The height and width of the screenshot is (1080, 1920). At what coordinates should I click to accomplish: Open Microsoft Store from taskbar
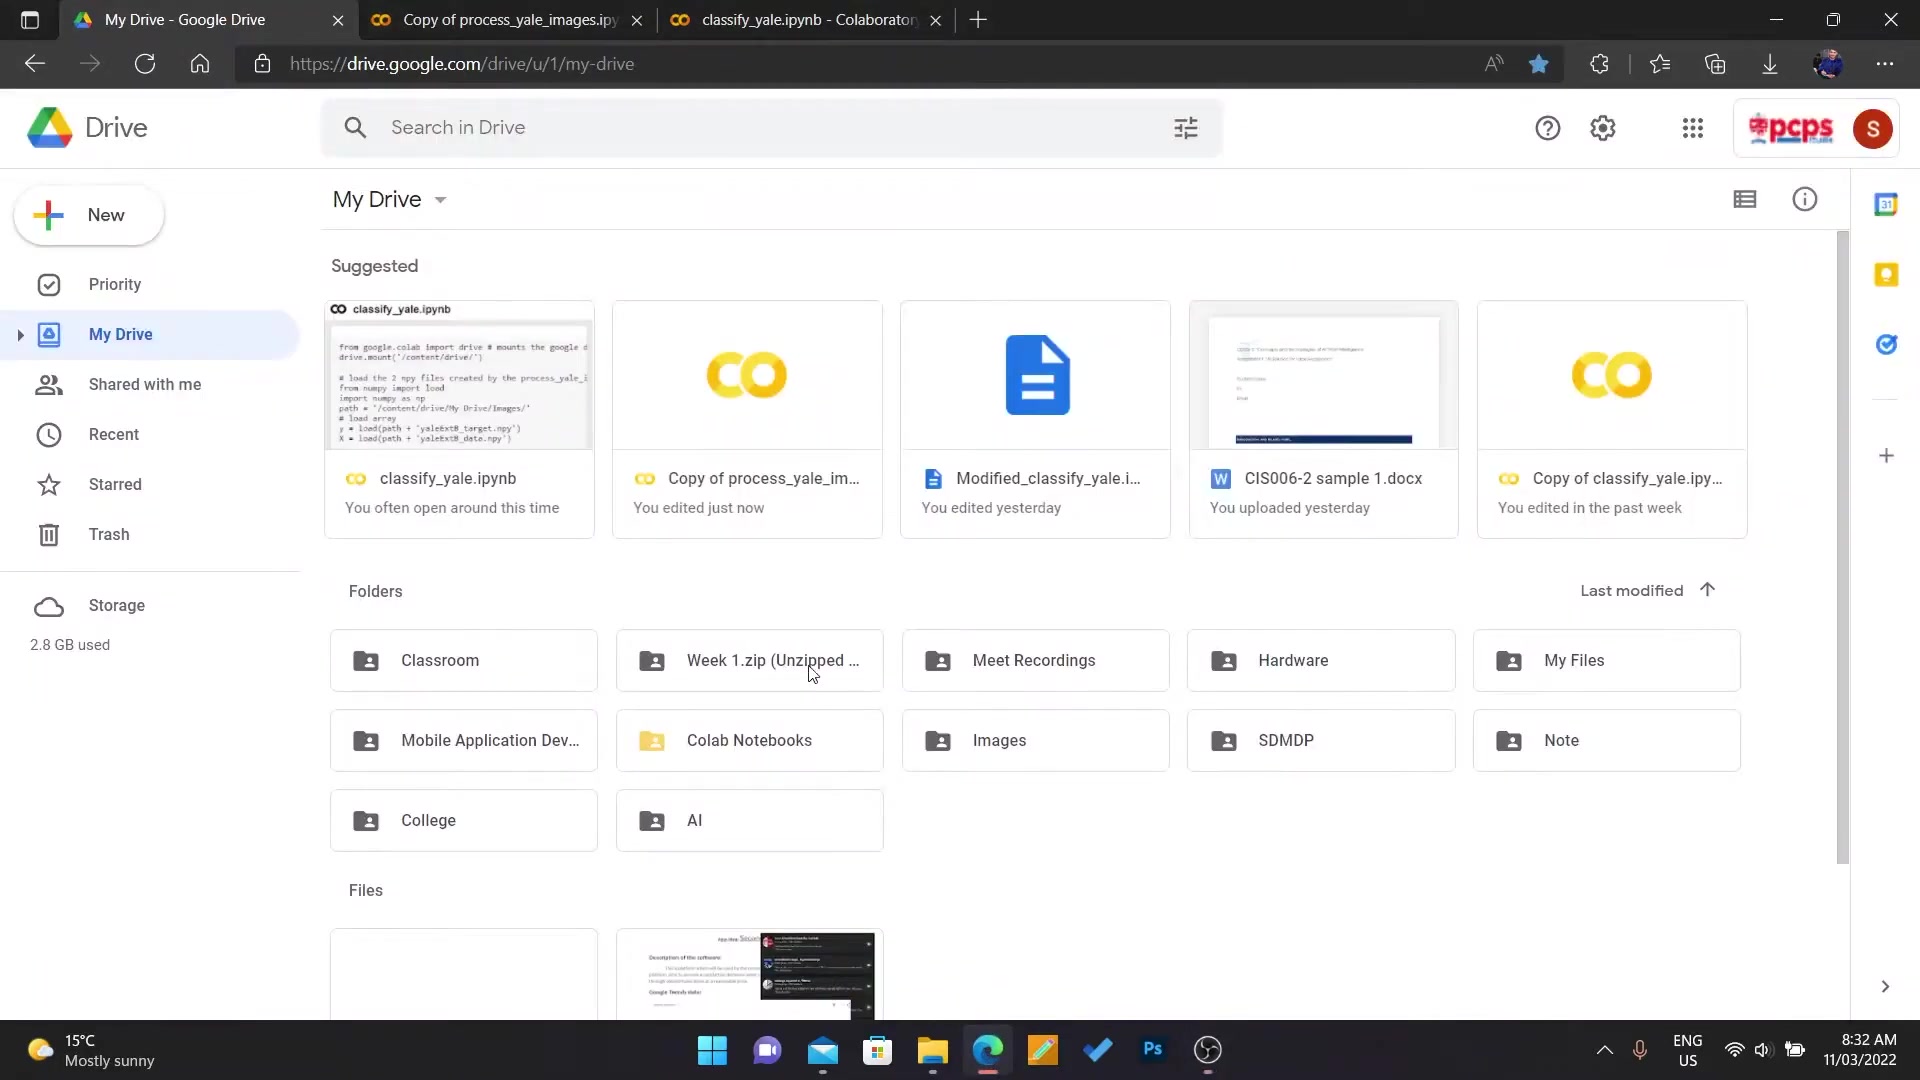(877, 1050)
